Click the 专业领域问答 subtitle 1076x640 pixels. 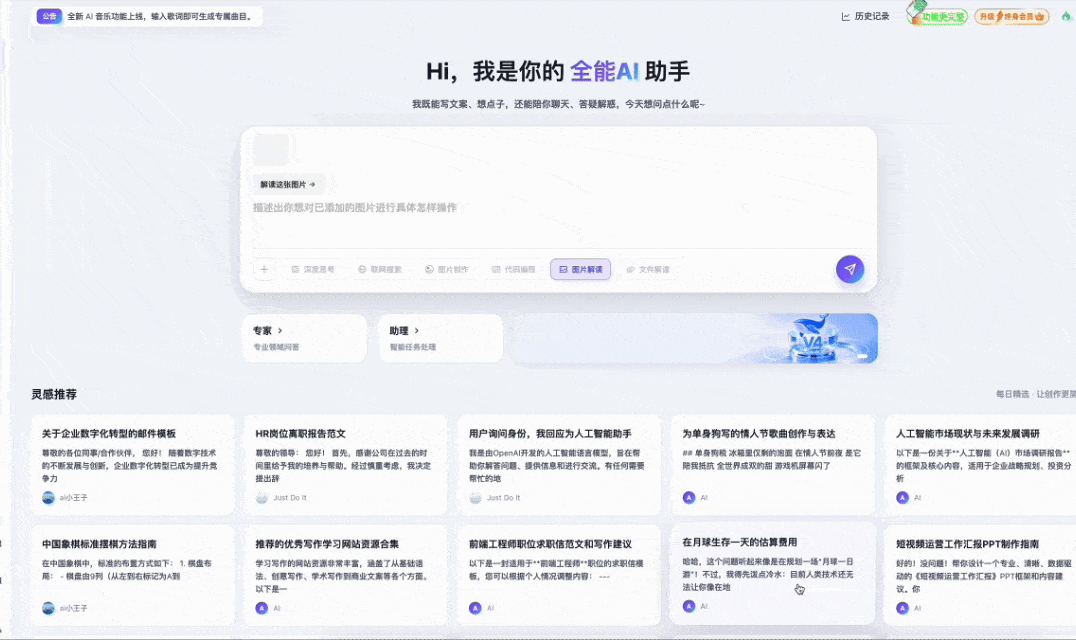277,347
